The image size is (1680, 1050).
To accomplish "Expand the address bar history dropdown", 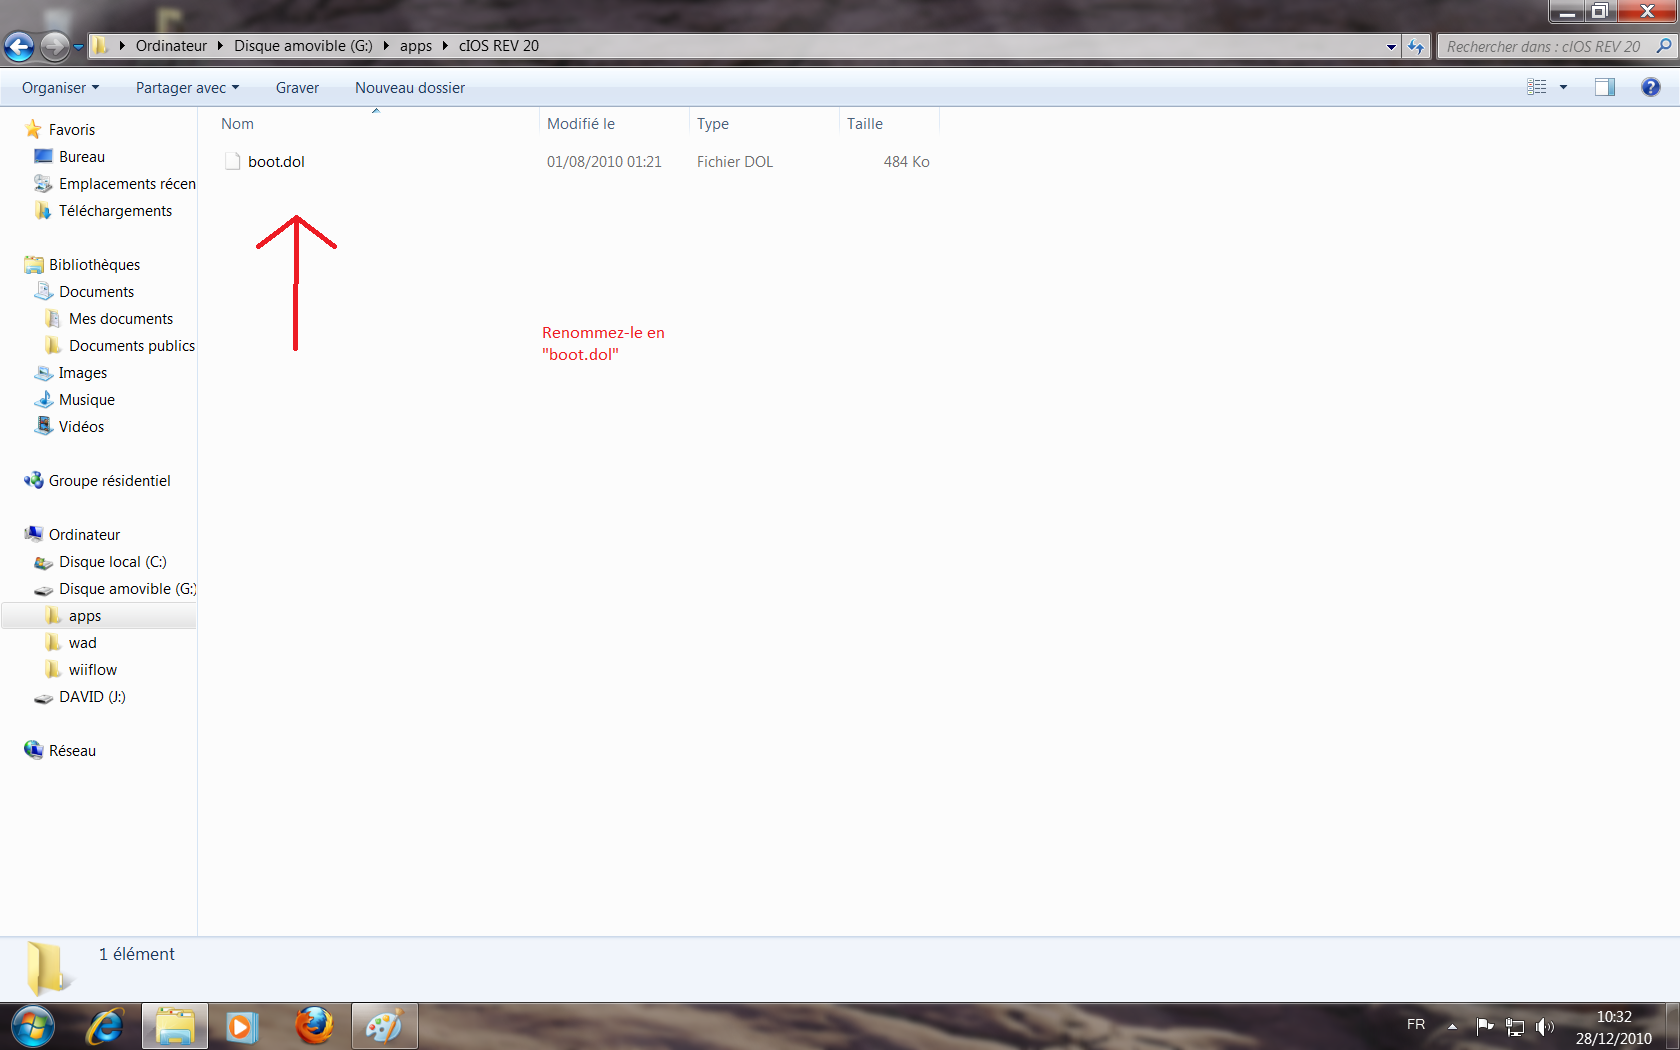I will pos(1391,46).
